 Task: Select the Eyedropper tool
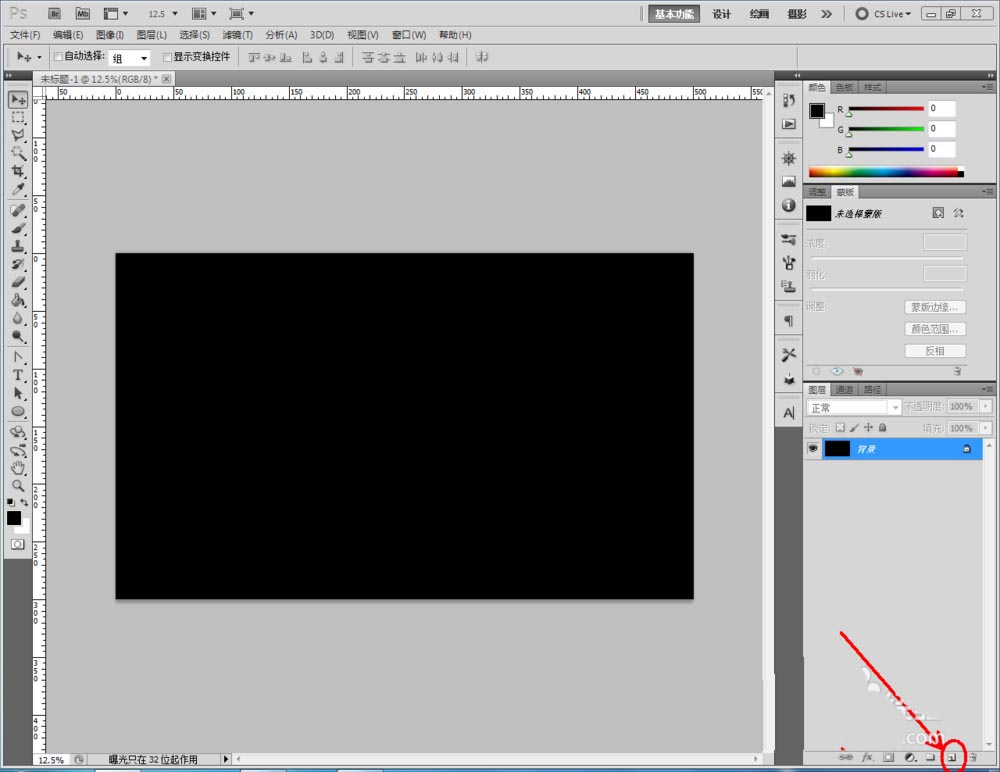coord(18,189)
